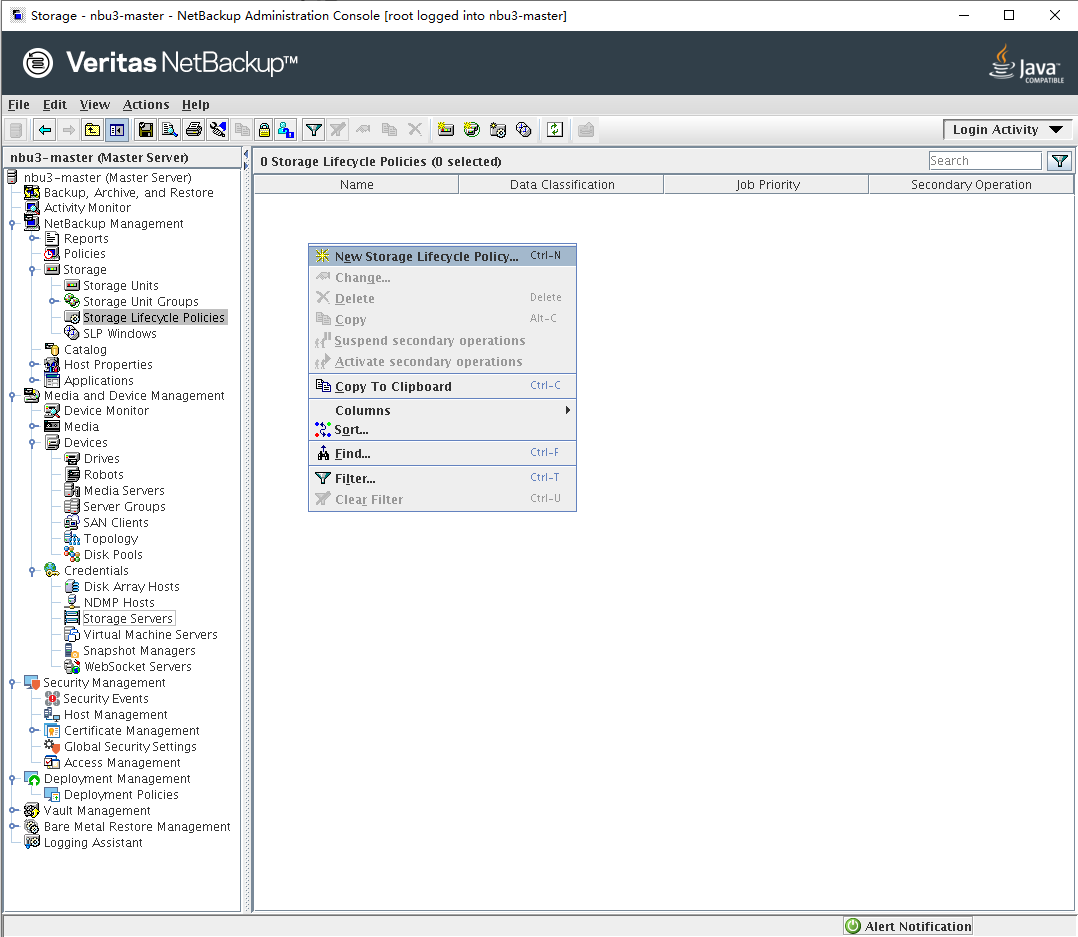Viewport: 1078px width, 937px height.
Task: Sort by the Data Classification column header
Action: point(561,185)
